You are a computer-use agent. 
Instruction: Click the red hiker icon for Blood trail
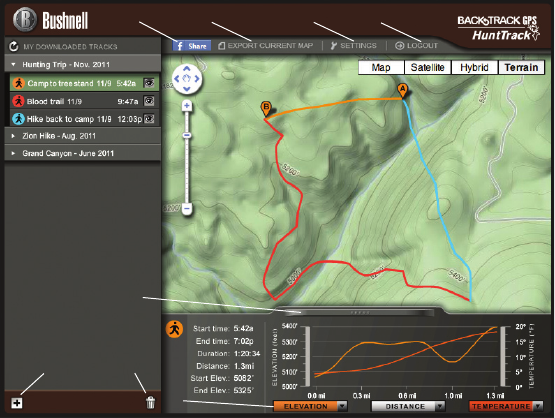(x=18, y=101)
